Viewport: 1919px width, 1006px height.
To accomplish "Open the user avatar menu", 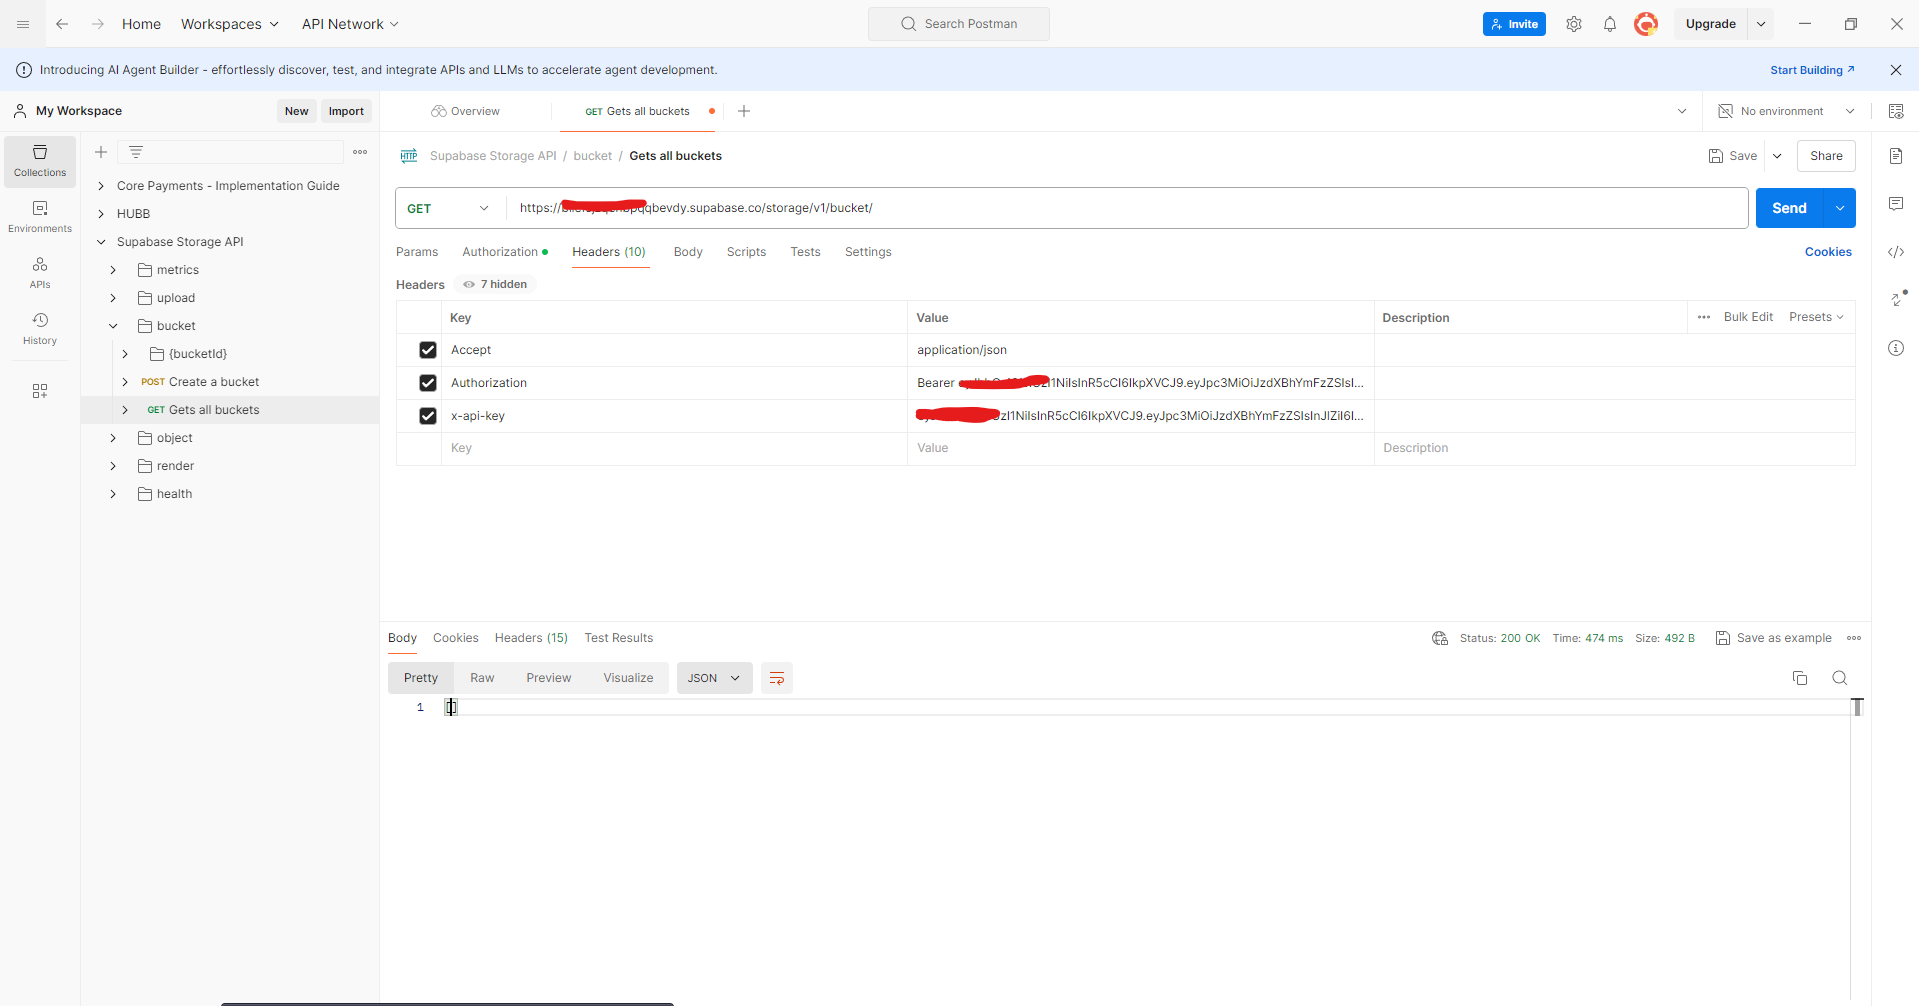I will (x=1646, y=24).
